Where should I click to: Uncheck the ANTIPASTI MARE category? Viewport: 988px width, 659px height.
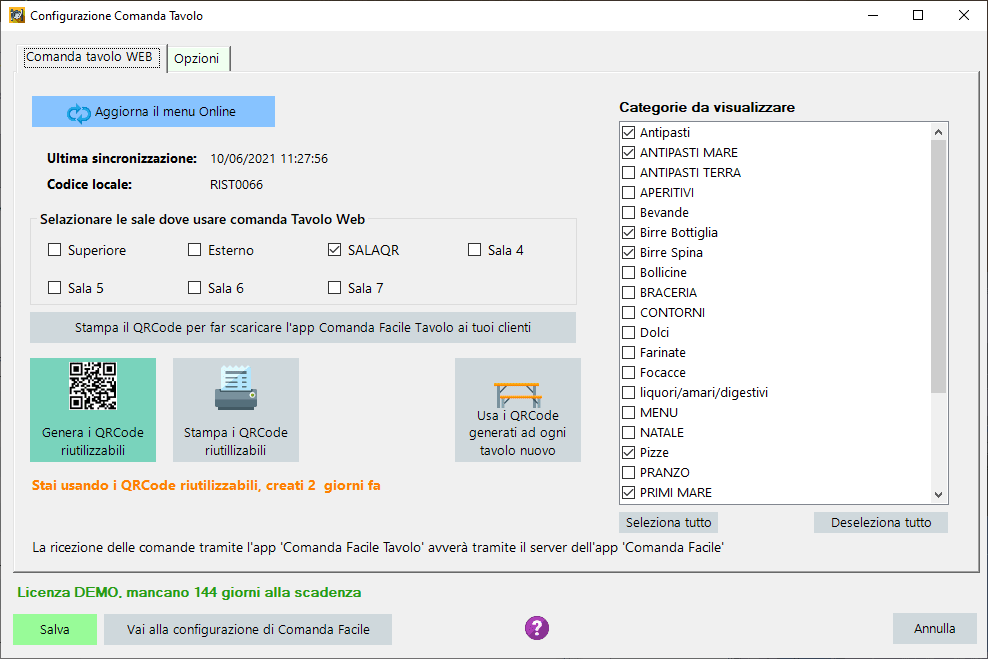pyautogui.click(x=628, y=152)
